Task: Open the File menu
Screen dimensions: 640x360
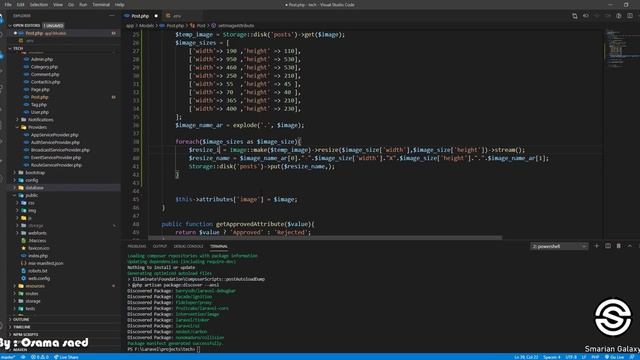Action: 8,4
